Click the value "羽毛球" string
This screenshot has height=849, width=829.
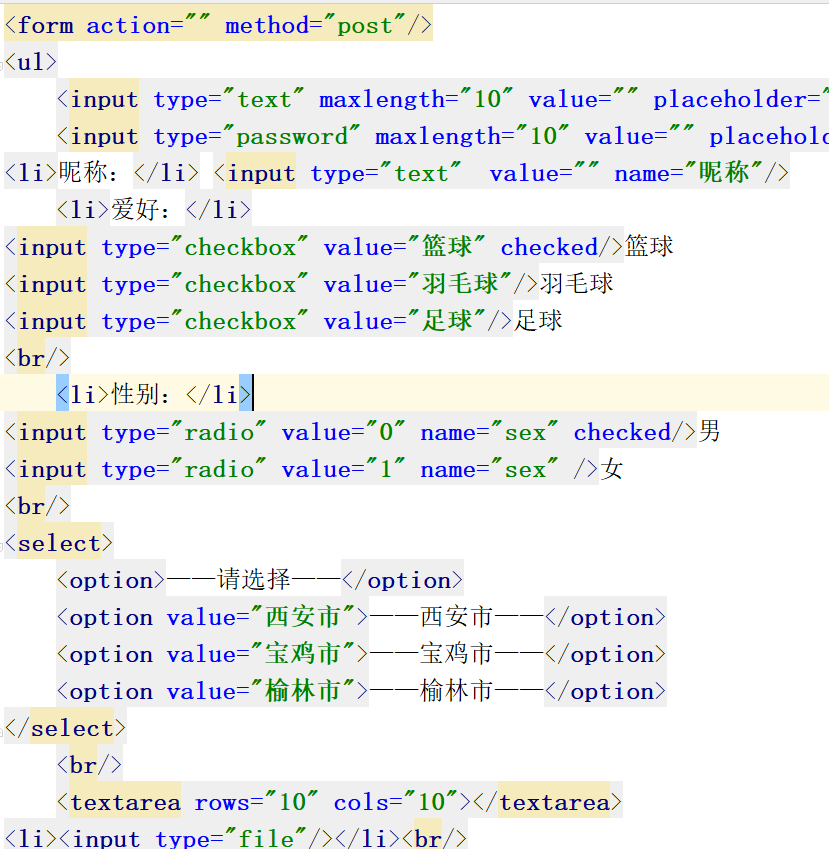460,284
